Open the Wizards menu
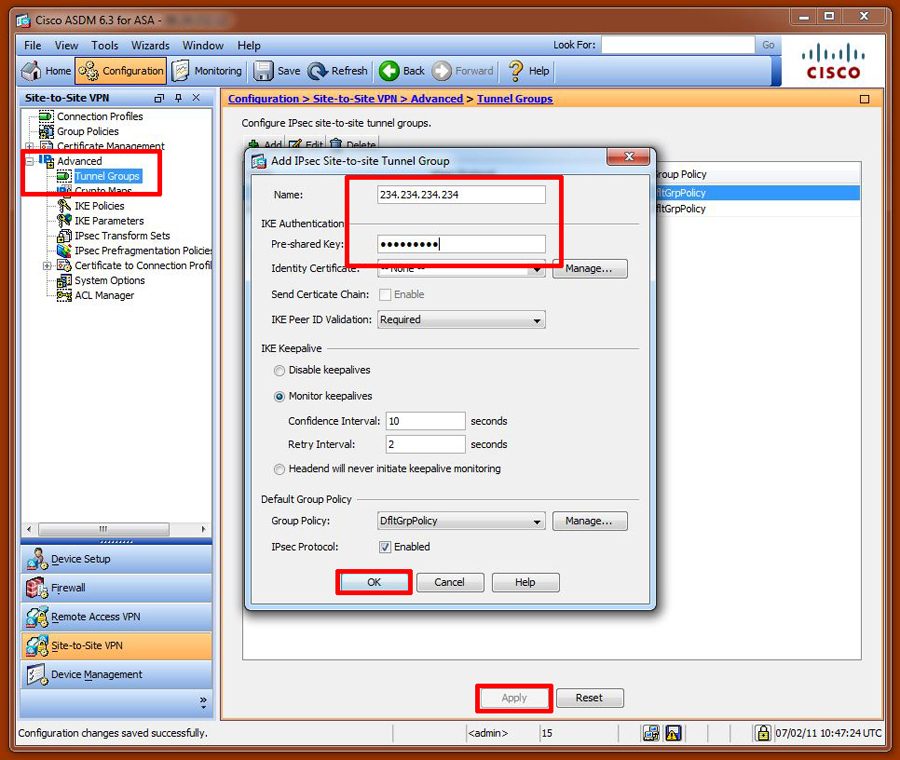The image size is (900, 760). (150, 45)
